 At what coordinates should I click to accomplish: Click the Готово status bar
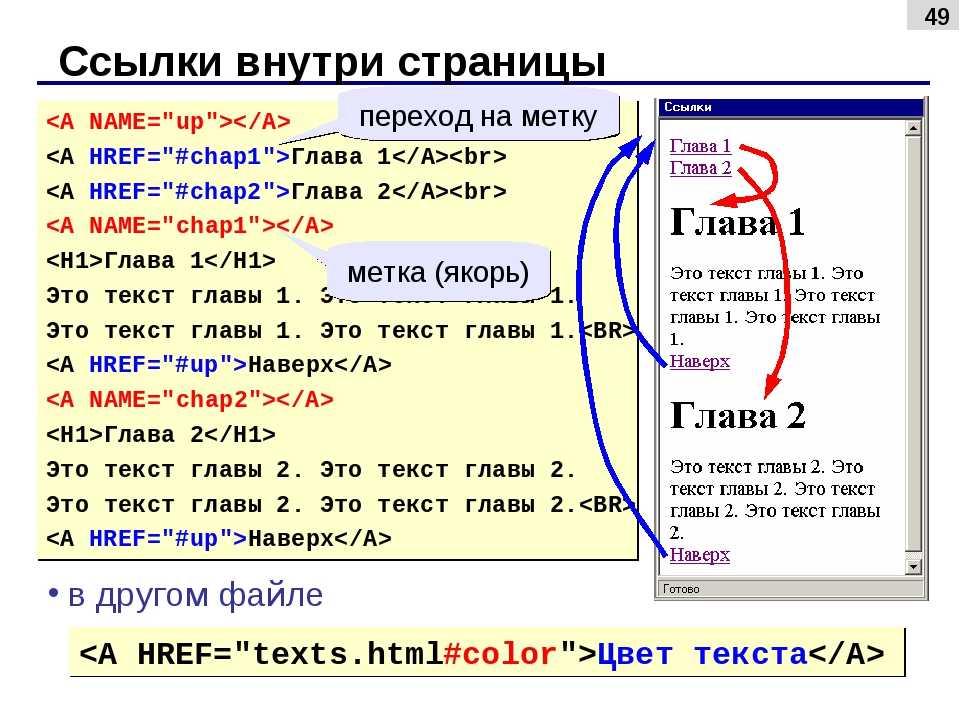click(x=790, y=589)
